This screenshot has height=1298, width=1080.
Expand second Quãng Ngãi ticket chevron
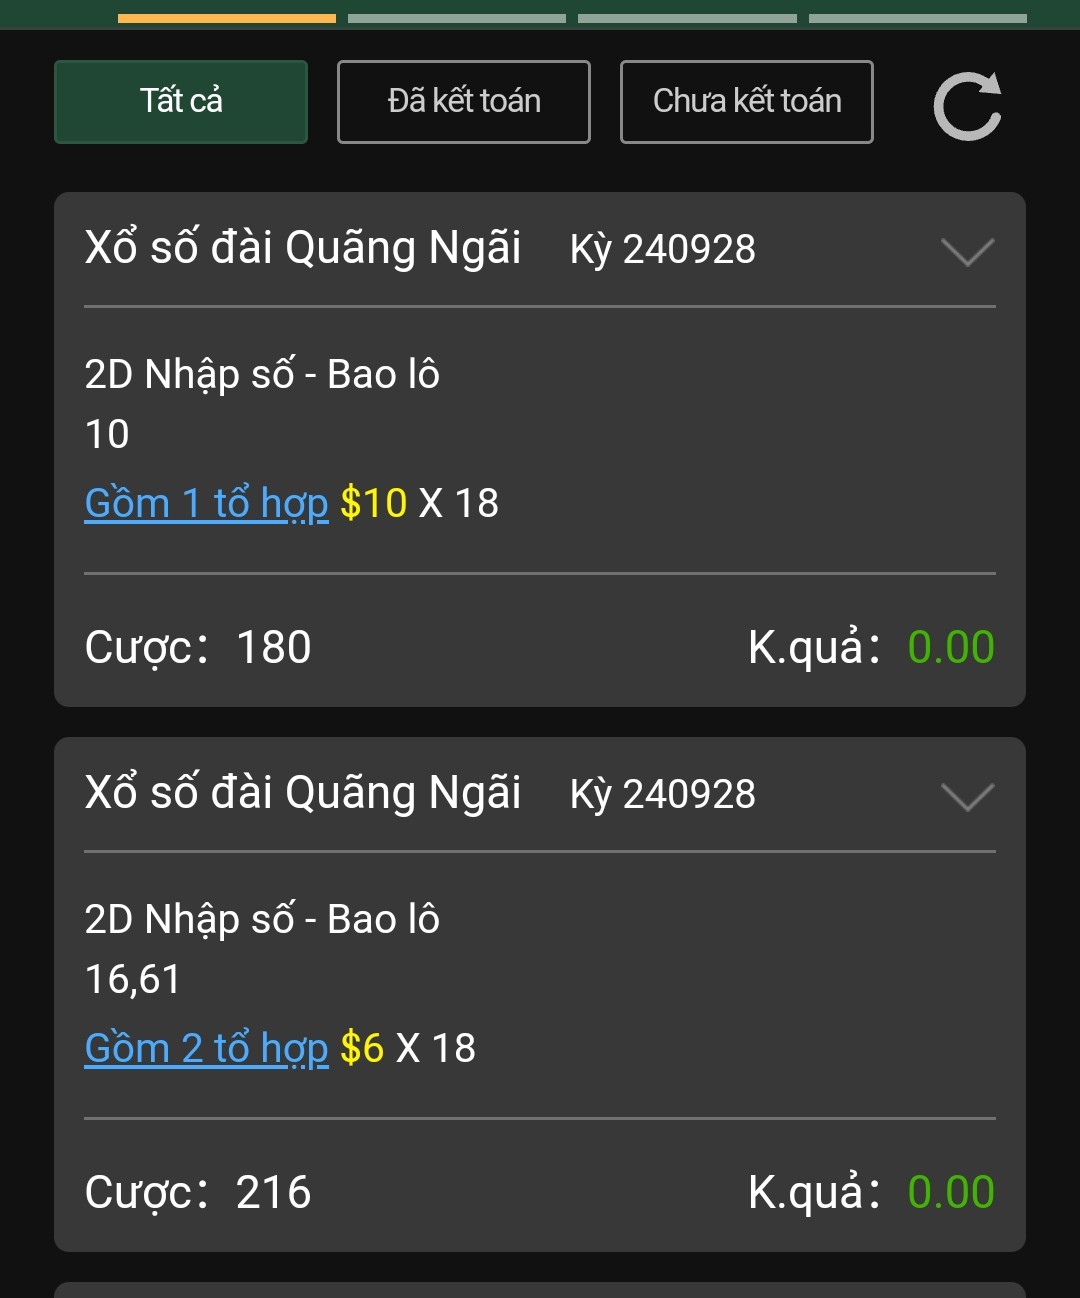point(968,797)
